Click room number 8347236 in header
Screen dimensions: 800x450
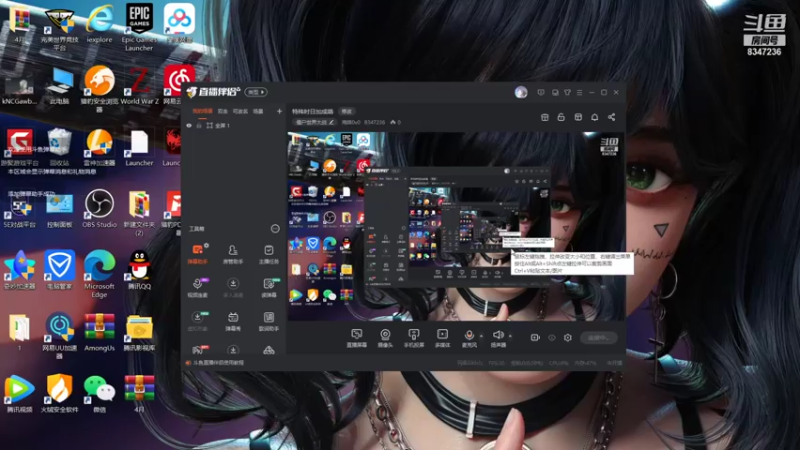374,122
